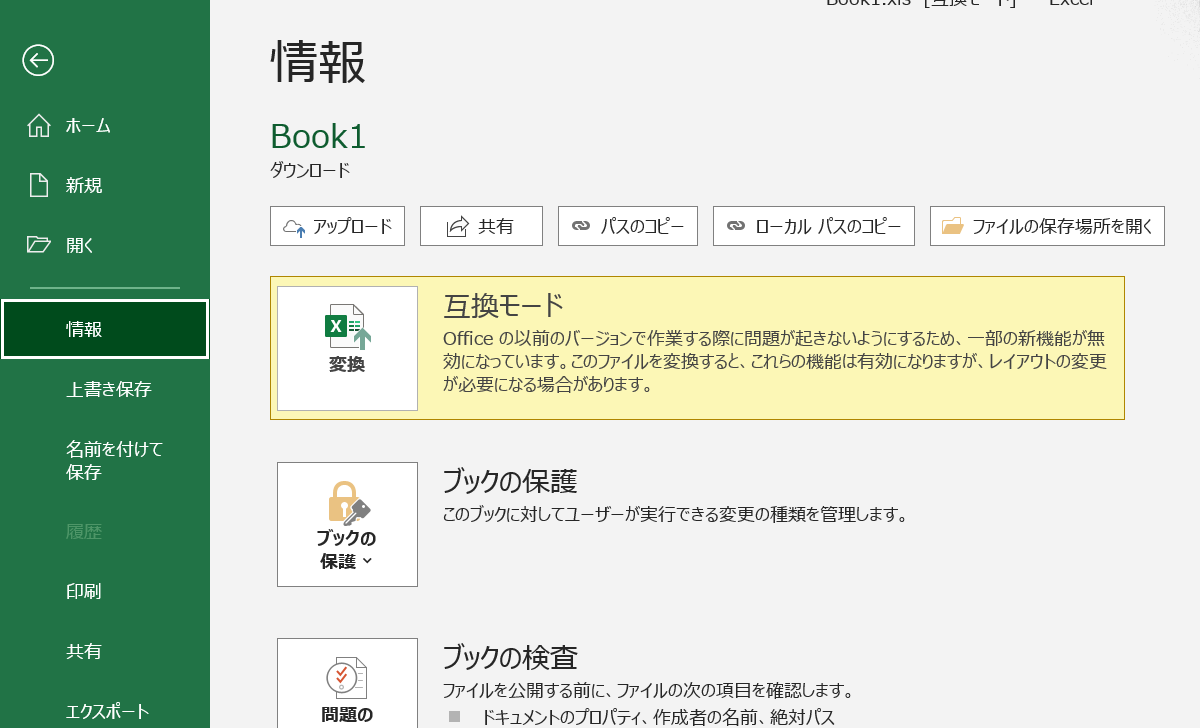Image resolution: width=1200 pixels, height=728 pixels.
Task: Click the Home house icon
Action: [x=39, y=126]
